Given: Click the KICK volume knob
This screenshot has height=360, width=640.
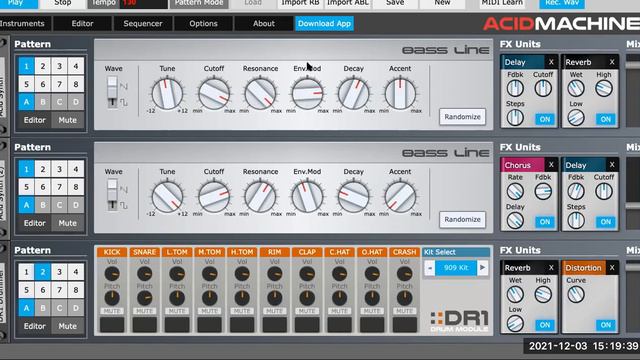Looking at the screenshot, I should pyautogui.click(x=112, y=274).
